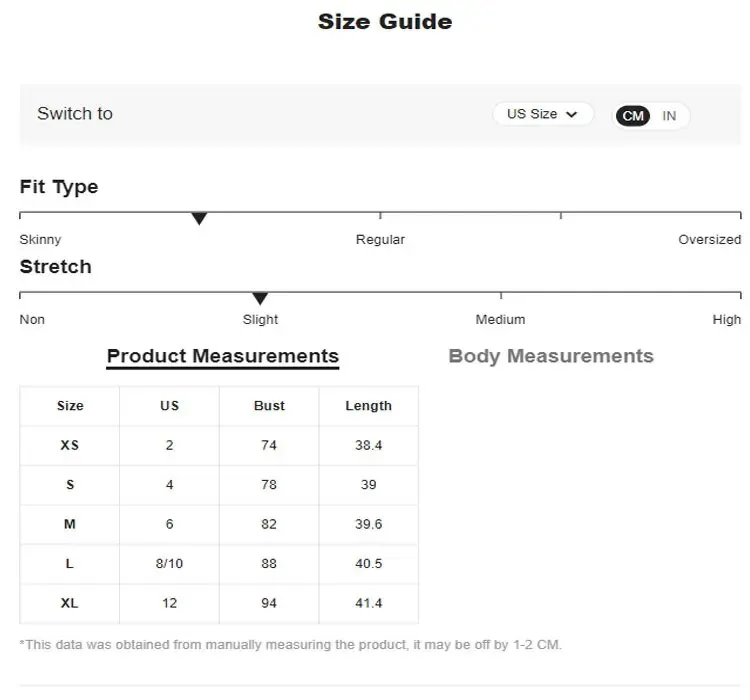Click the Stretch slider triangle marker
The height and width of the screenshot is (700, 750).
[x=260, y=299]
